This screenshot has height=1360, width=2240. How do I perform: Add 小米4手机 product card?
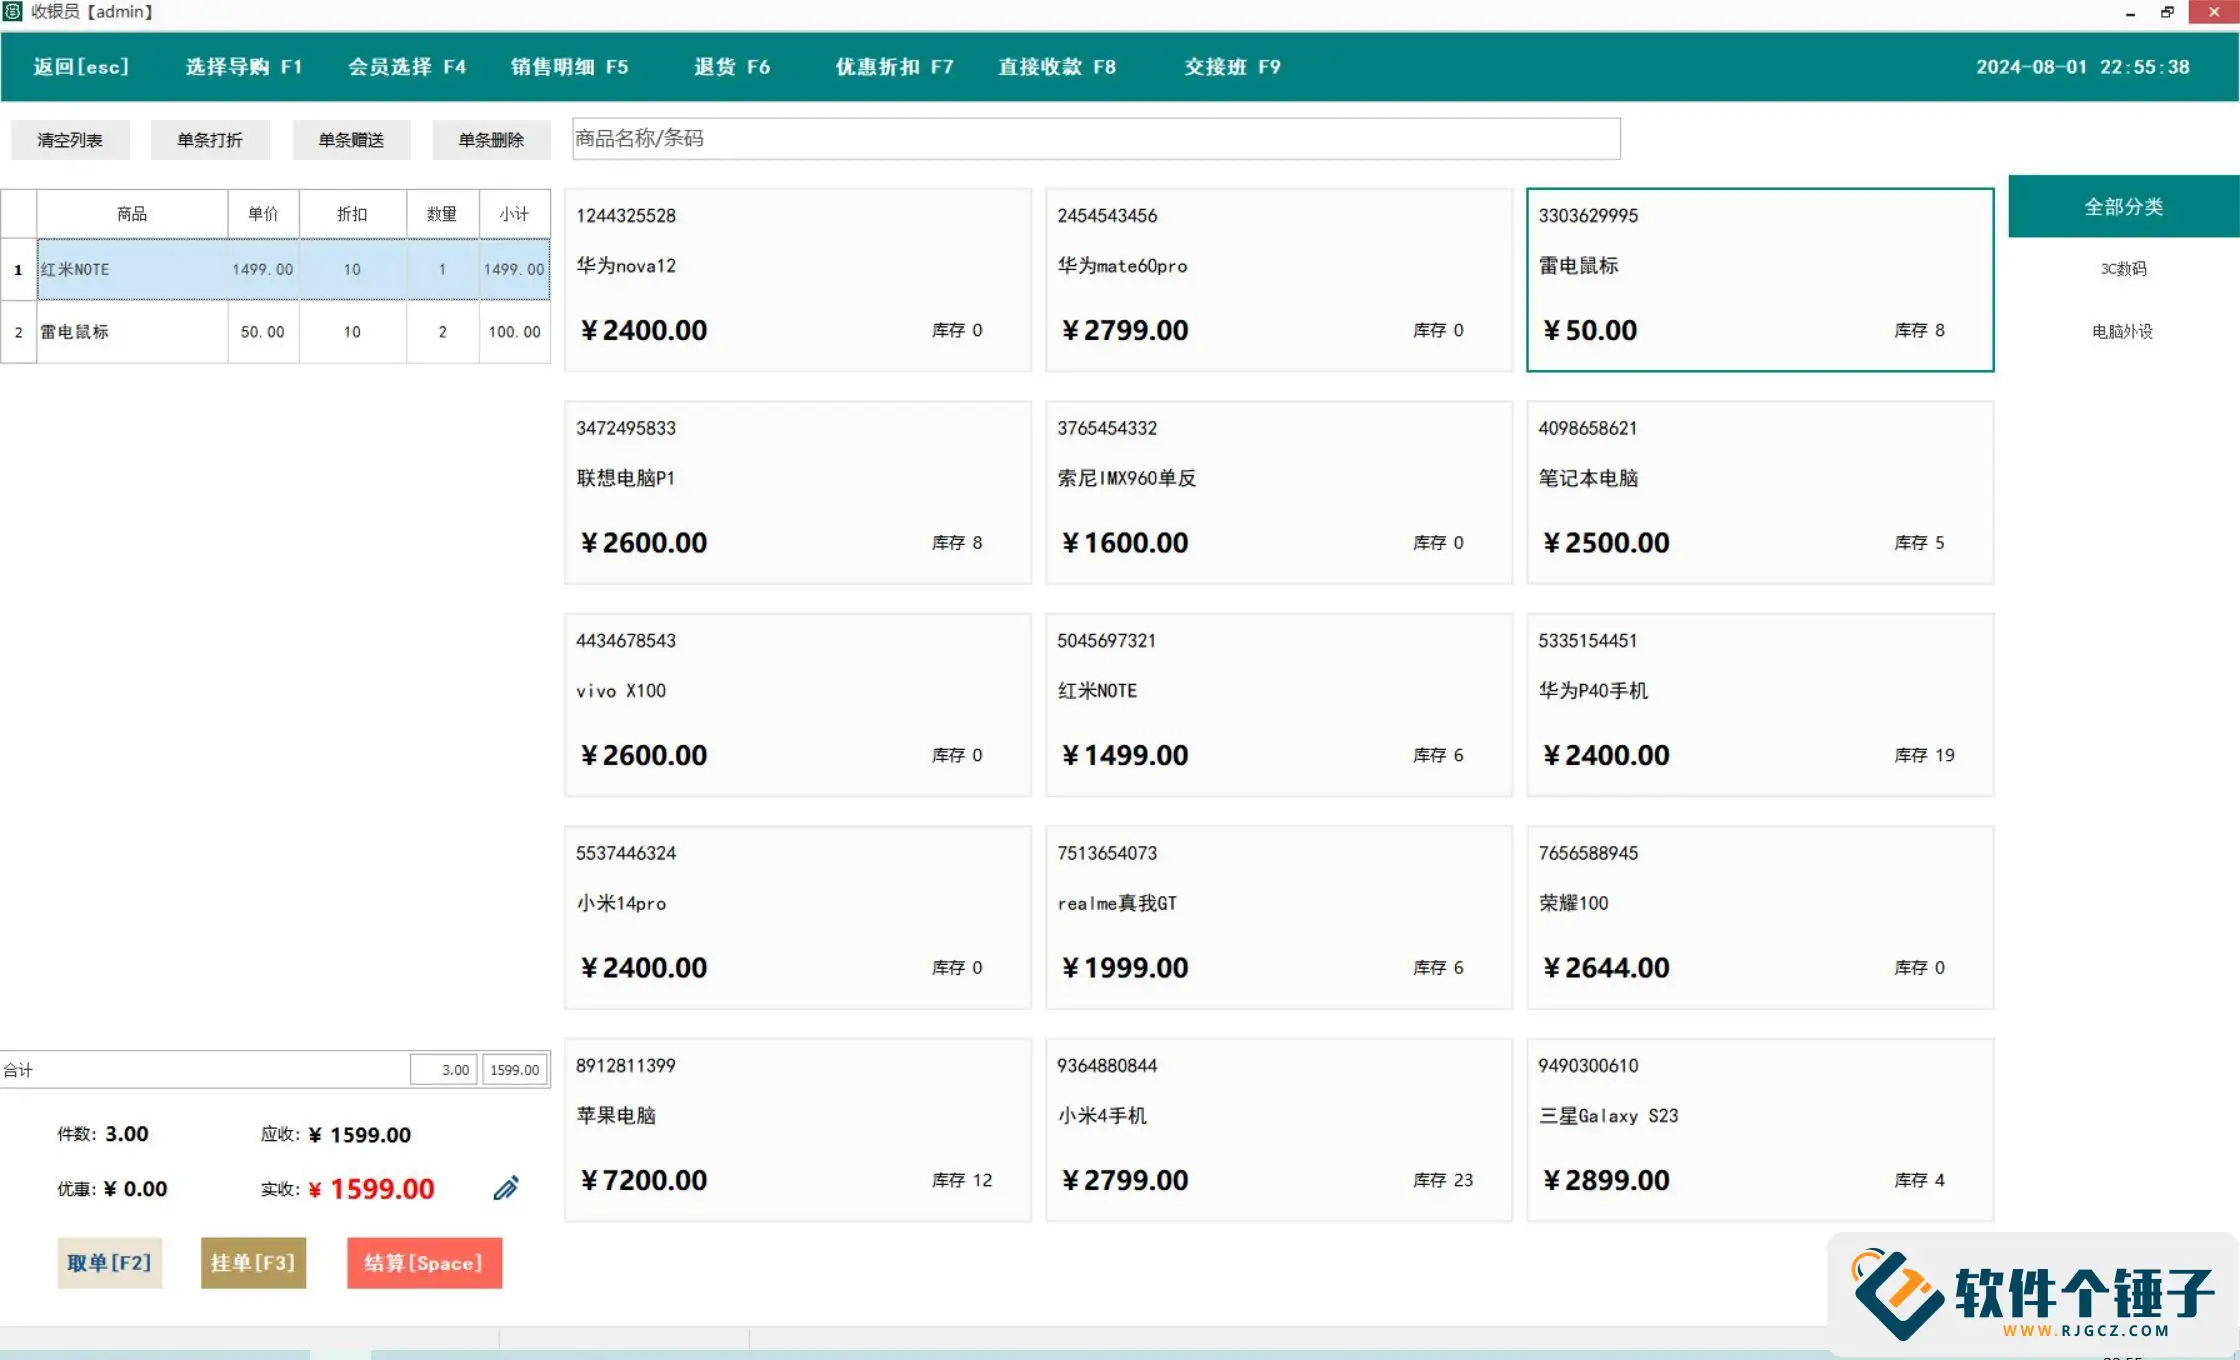click(x=1279, y=1130)
